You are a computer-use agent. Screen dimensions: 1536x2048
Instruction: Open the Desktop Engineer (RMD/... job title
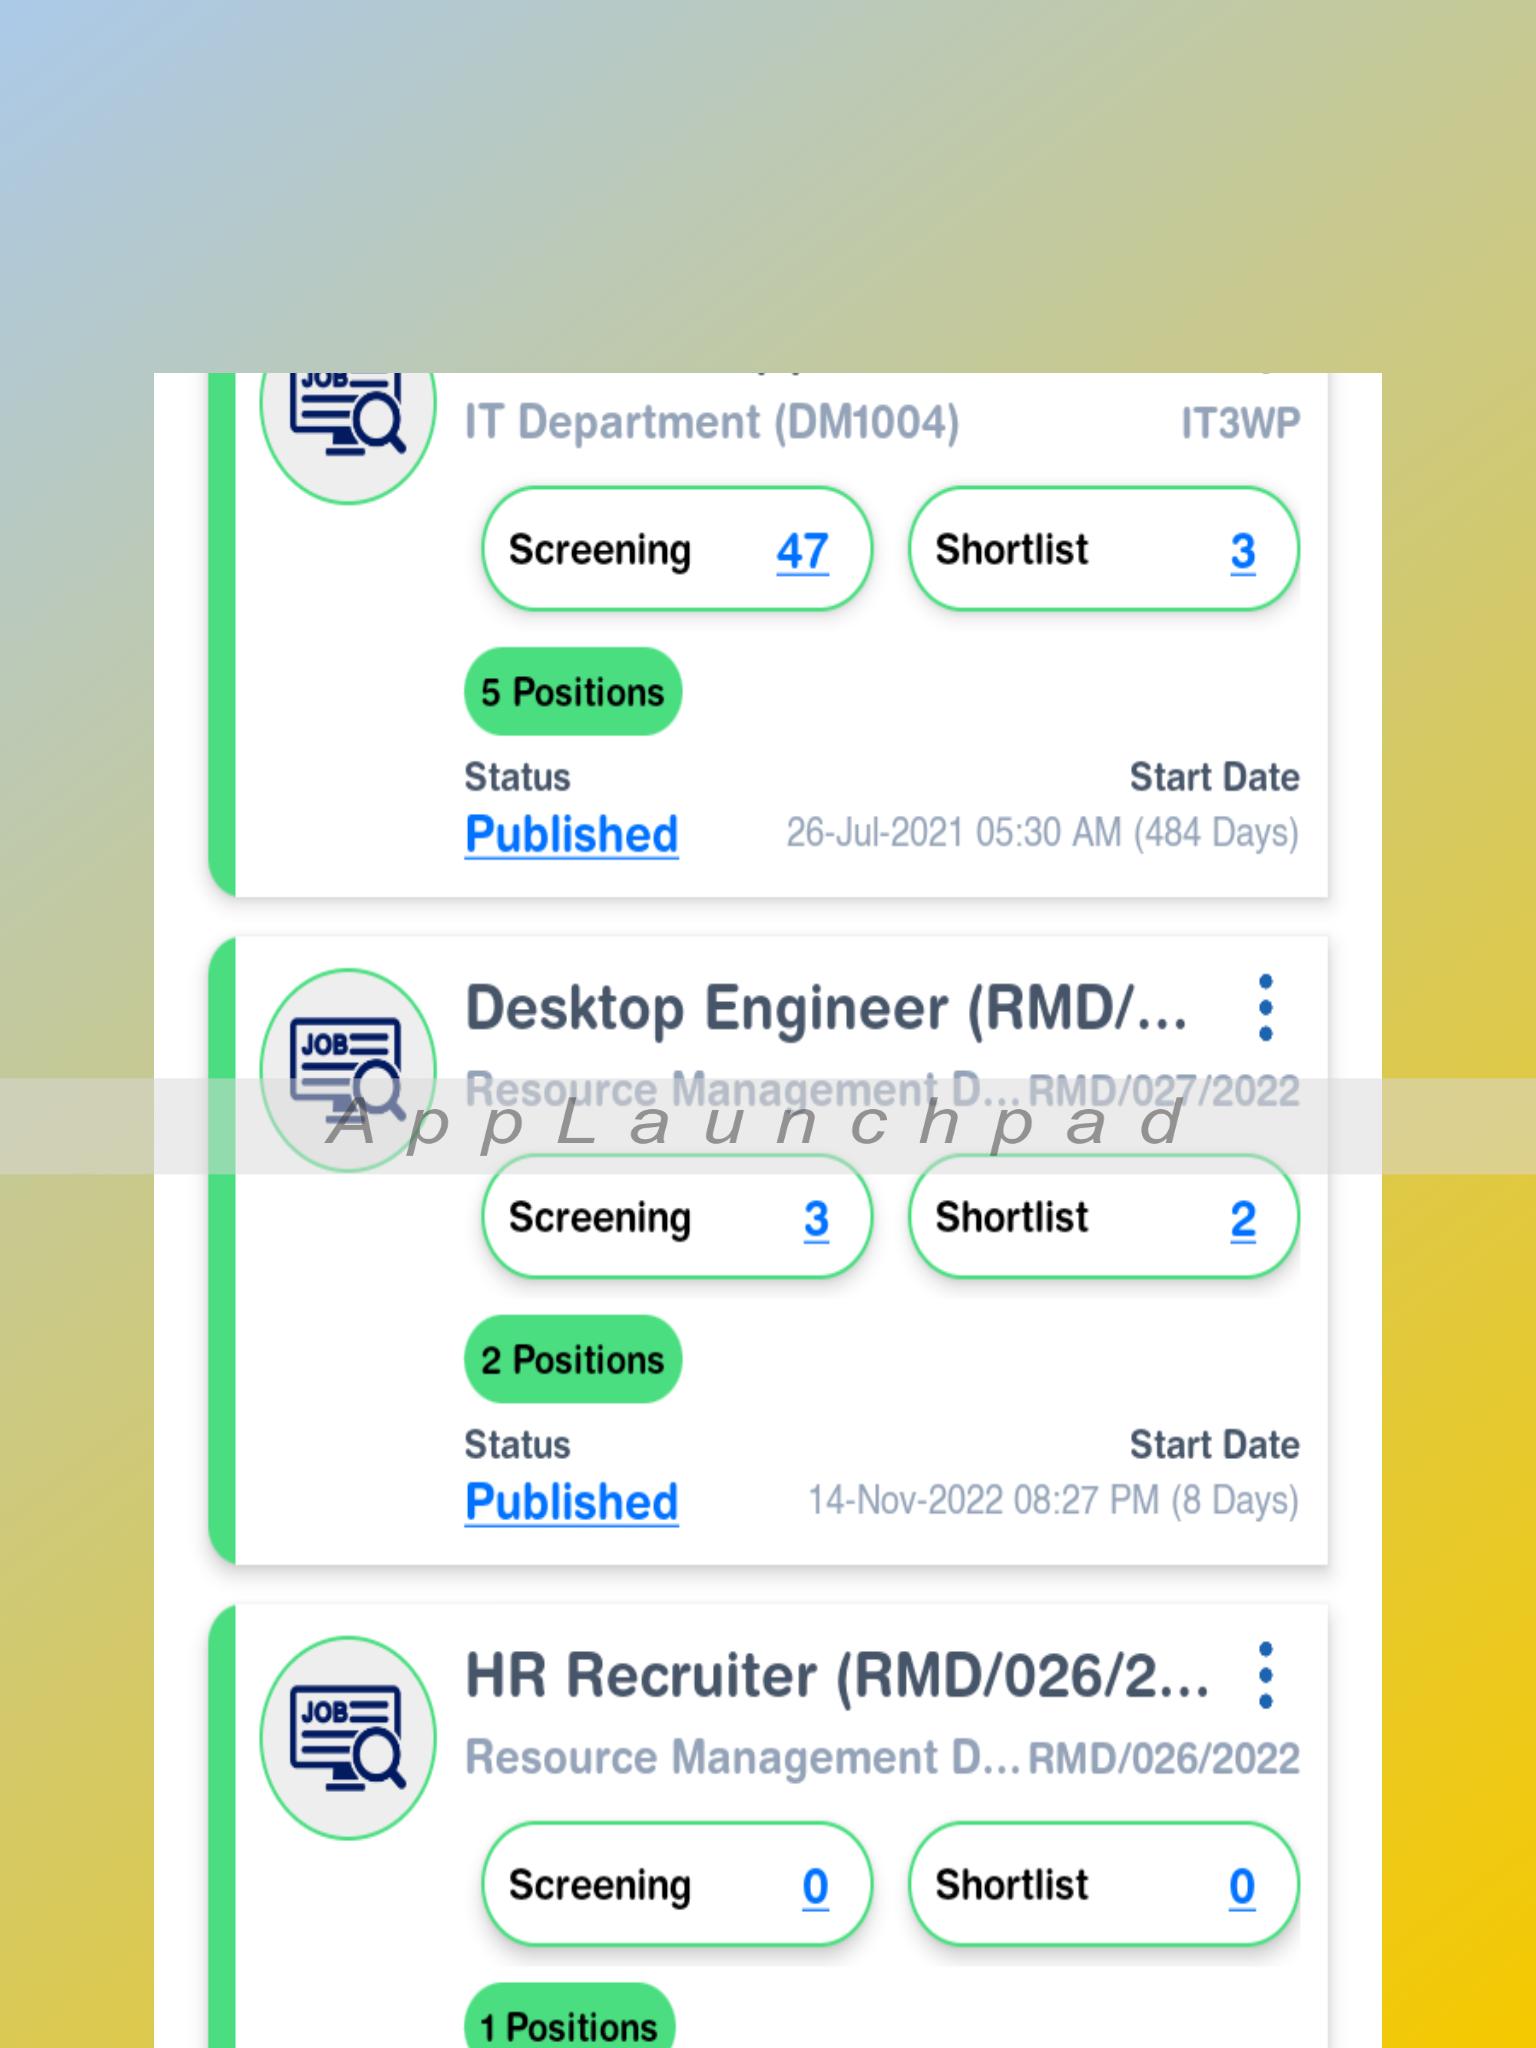(826, 1008)
